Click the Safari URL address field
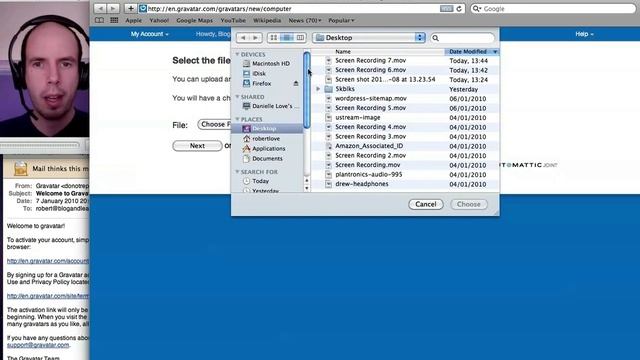Viewport: 640px width, 360px height. click(x=290, y=9)
